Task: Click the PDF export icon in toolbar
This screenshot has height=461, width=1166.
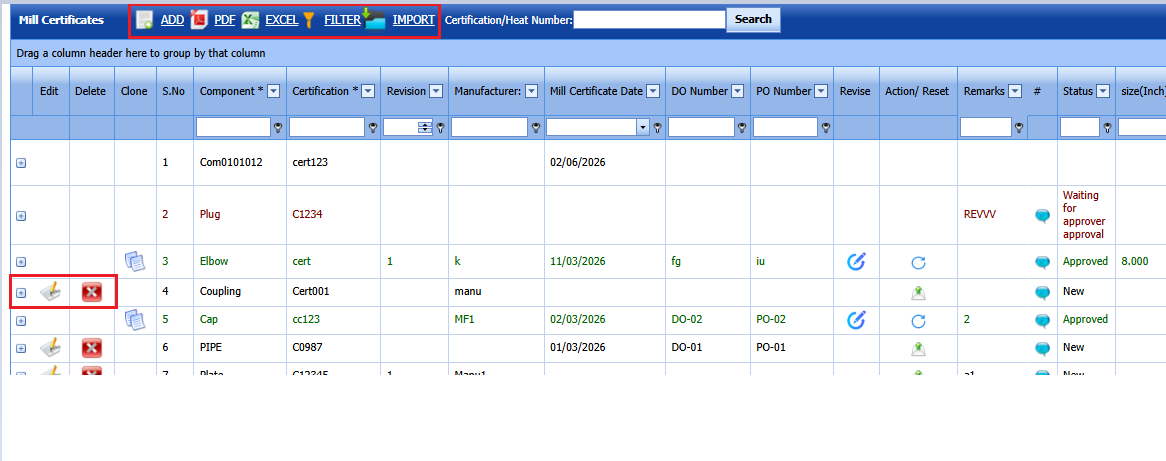Action: [199, 20]
